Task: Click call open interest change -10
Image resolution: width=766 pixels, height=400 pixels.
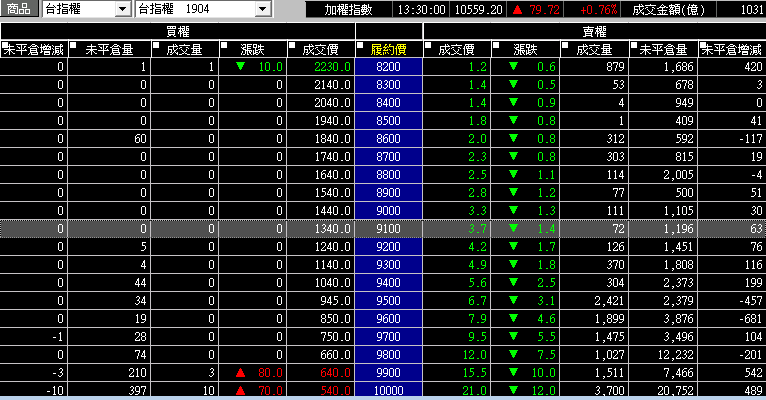Action: click(x=55, y=391)
